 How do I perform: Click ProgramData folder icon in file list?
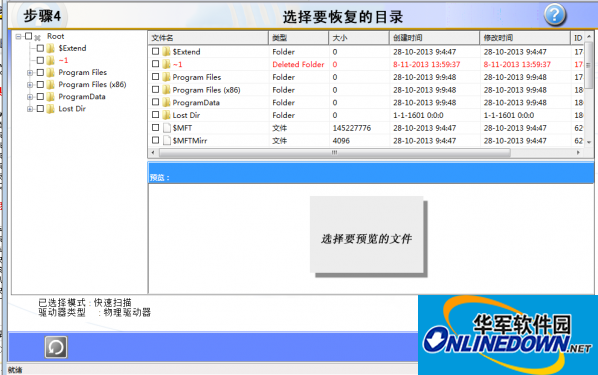[166, 102]
